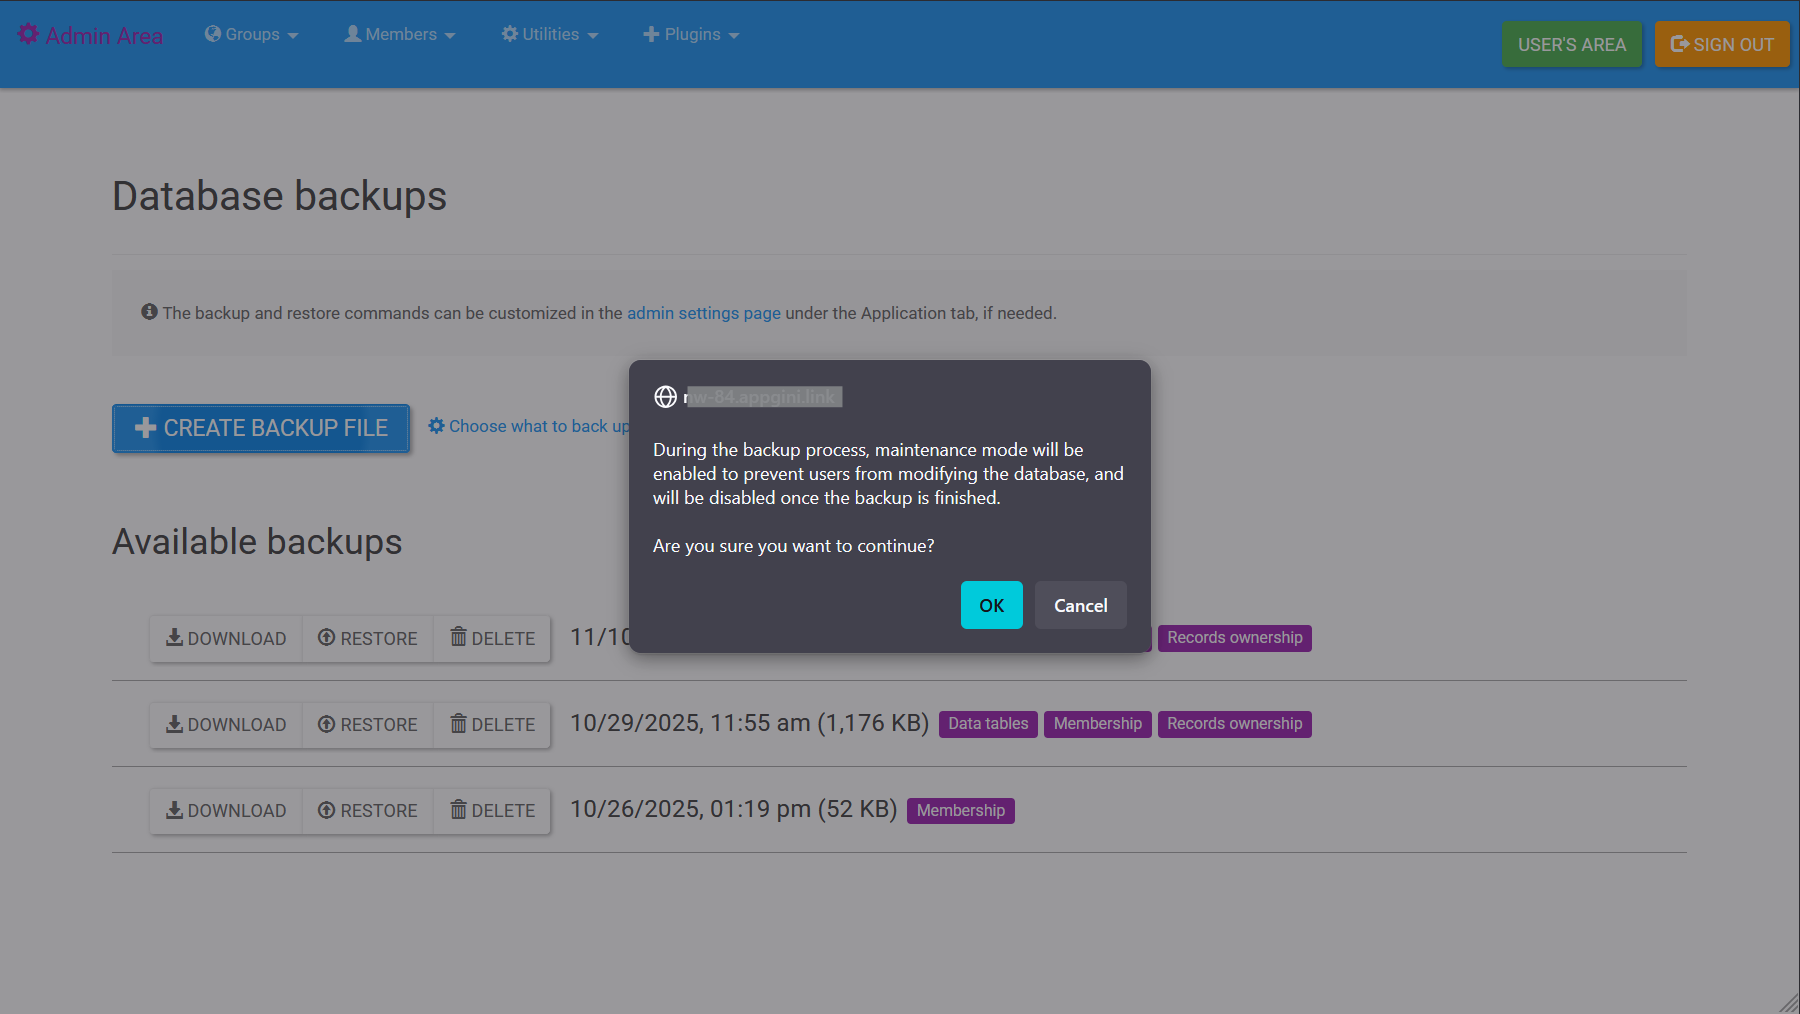Click the Membership tag on the 10/26/2025 backup
1800x1014 pixels.
coord(960,810)
